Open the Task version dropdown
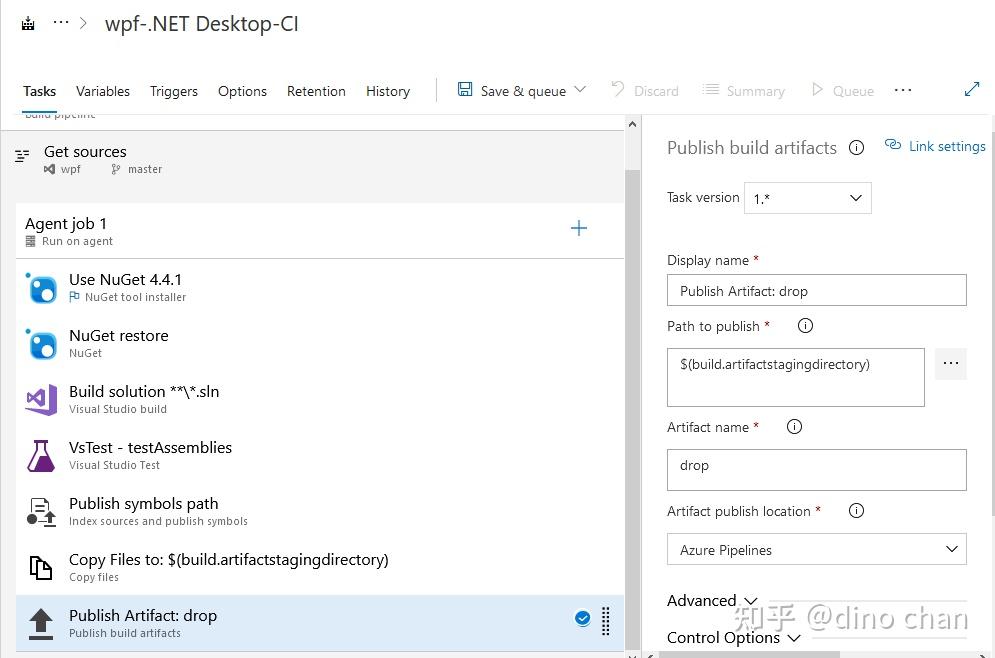 [x=807, y=198]
